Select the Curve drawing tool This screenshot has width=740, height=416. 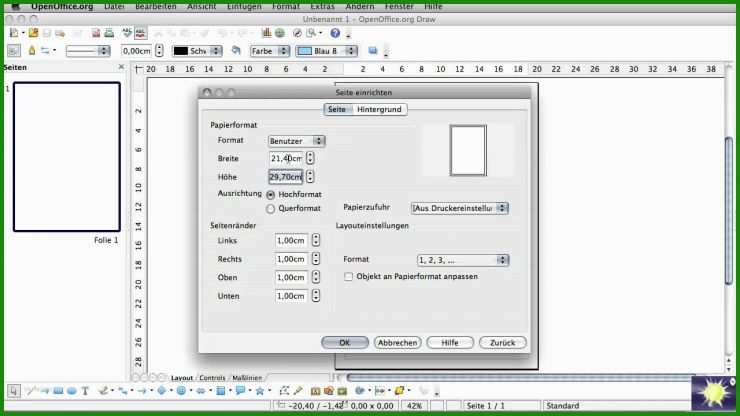point(103,391)
